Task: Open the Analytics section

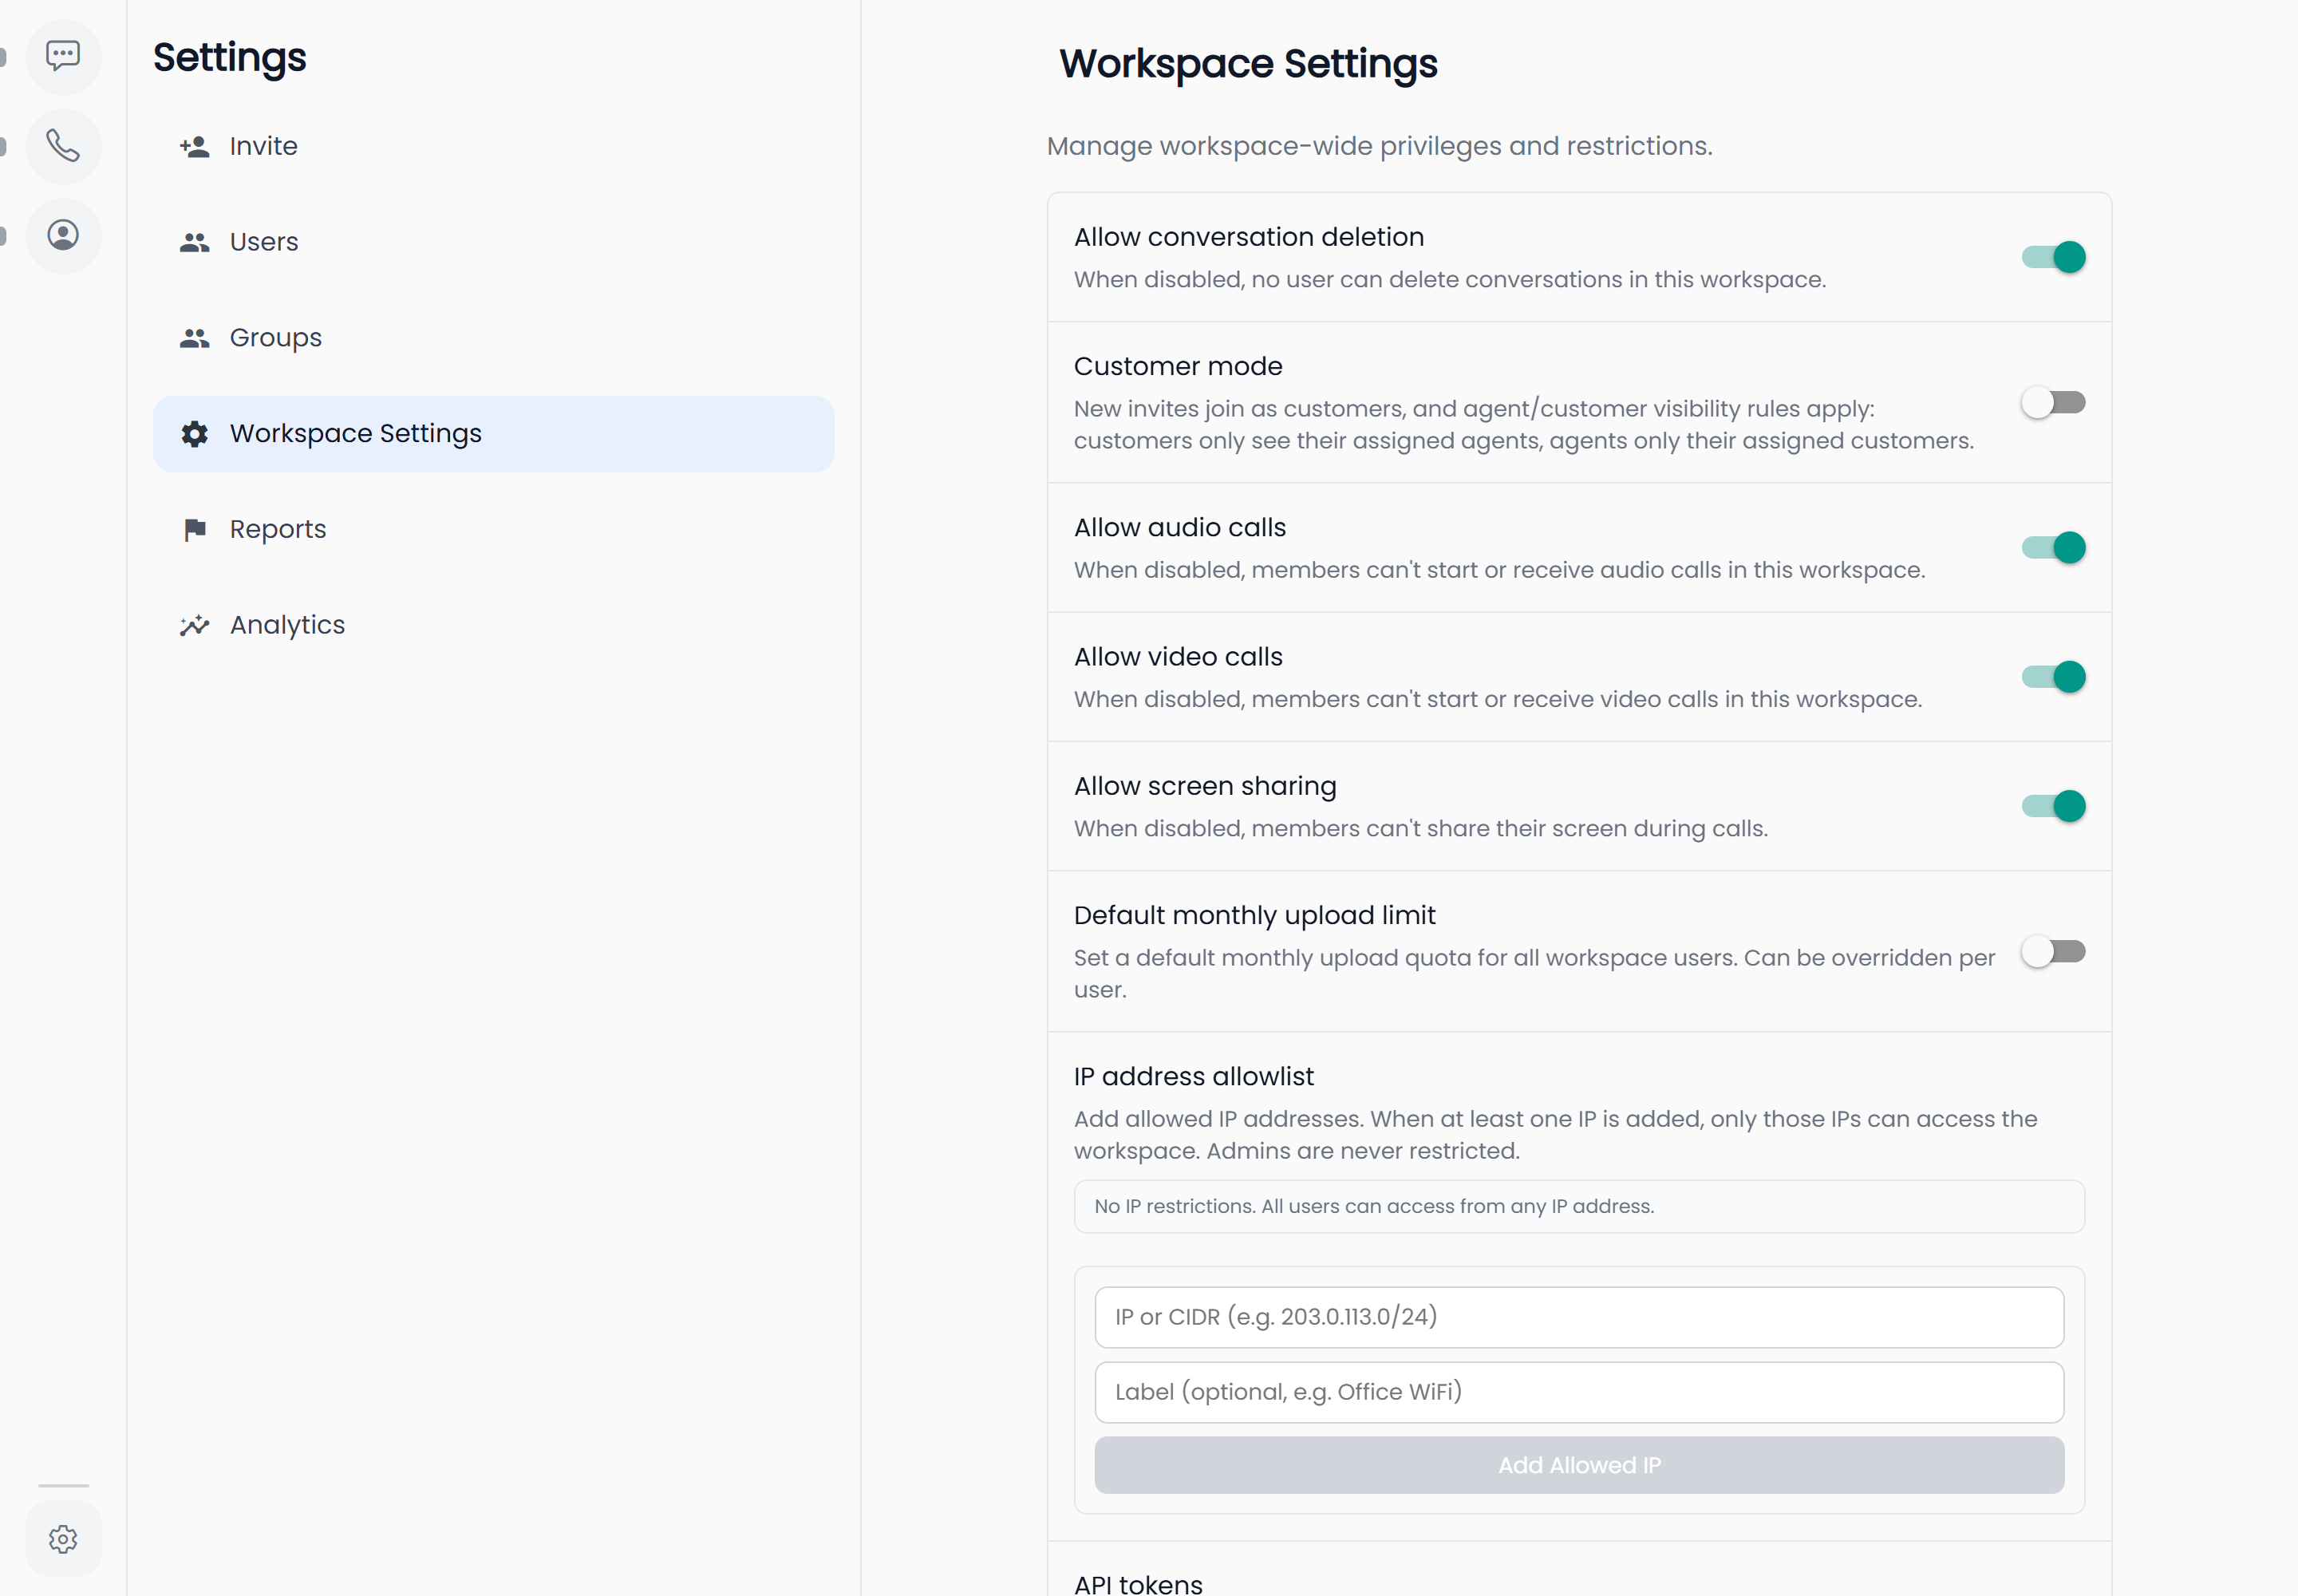Action: [493, 625]
